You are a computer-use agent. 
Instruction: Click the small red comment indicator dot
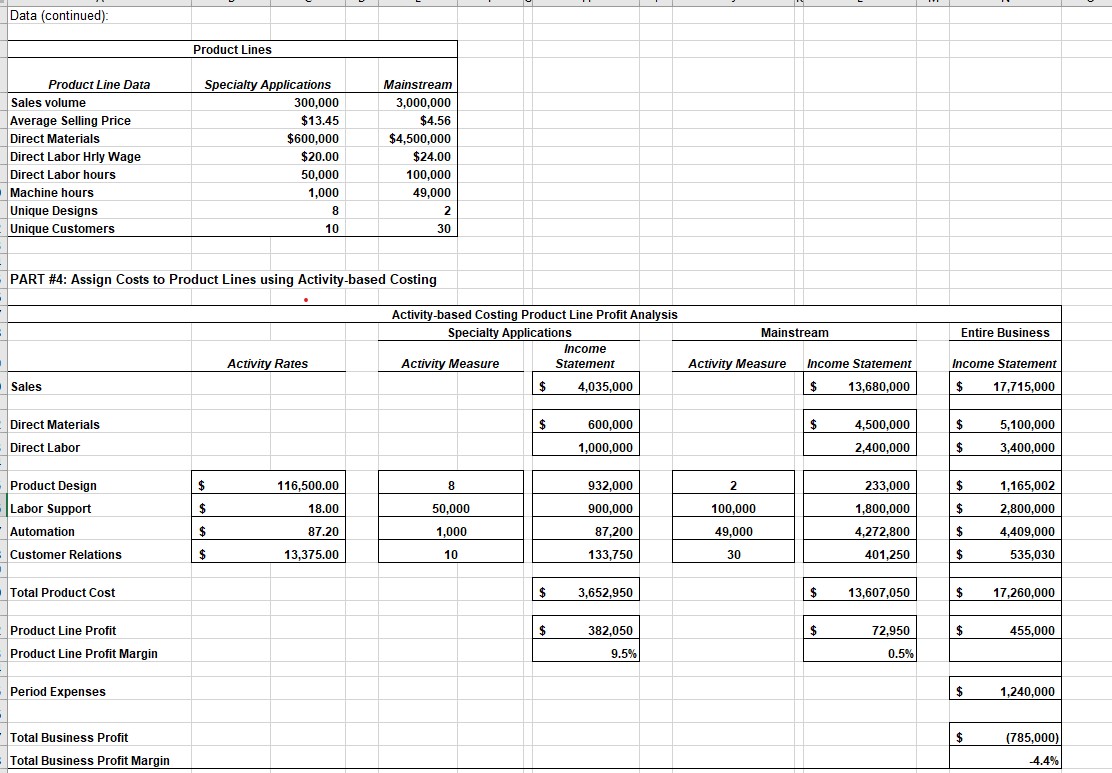[305, 297]
